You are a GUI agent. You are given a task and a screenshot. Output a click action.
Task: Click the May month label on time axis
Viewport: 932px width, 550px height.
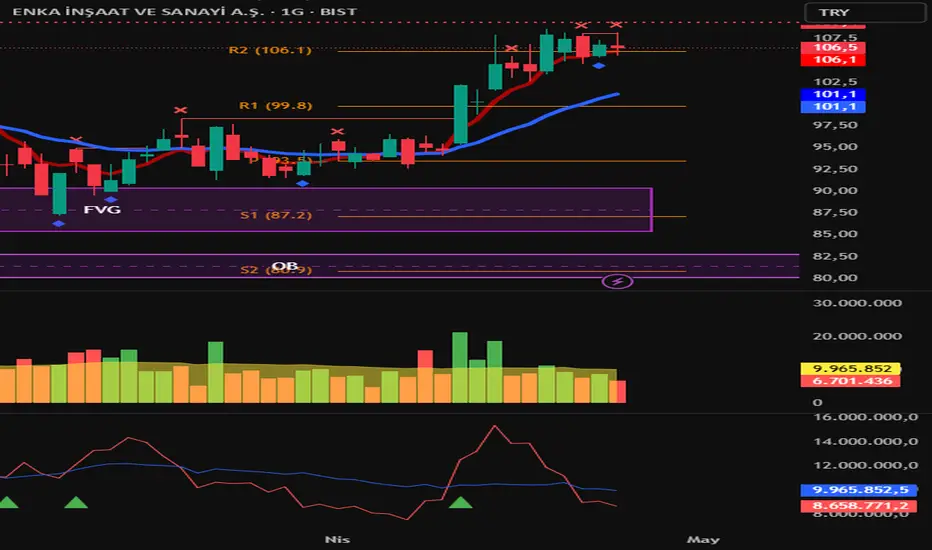pos(703,539)
